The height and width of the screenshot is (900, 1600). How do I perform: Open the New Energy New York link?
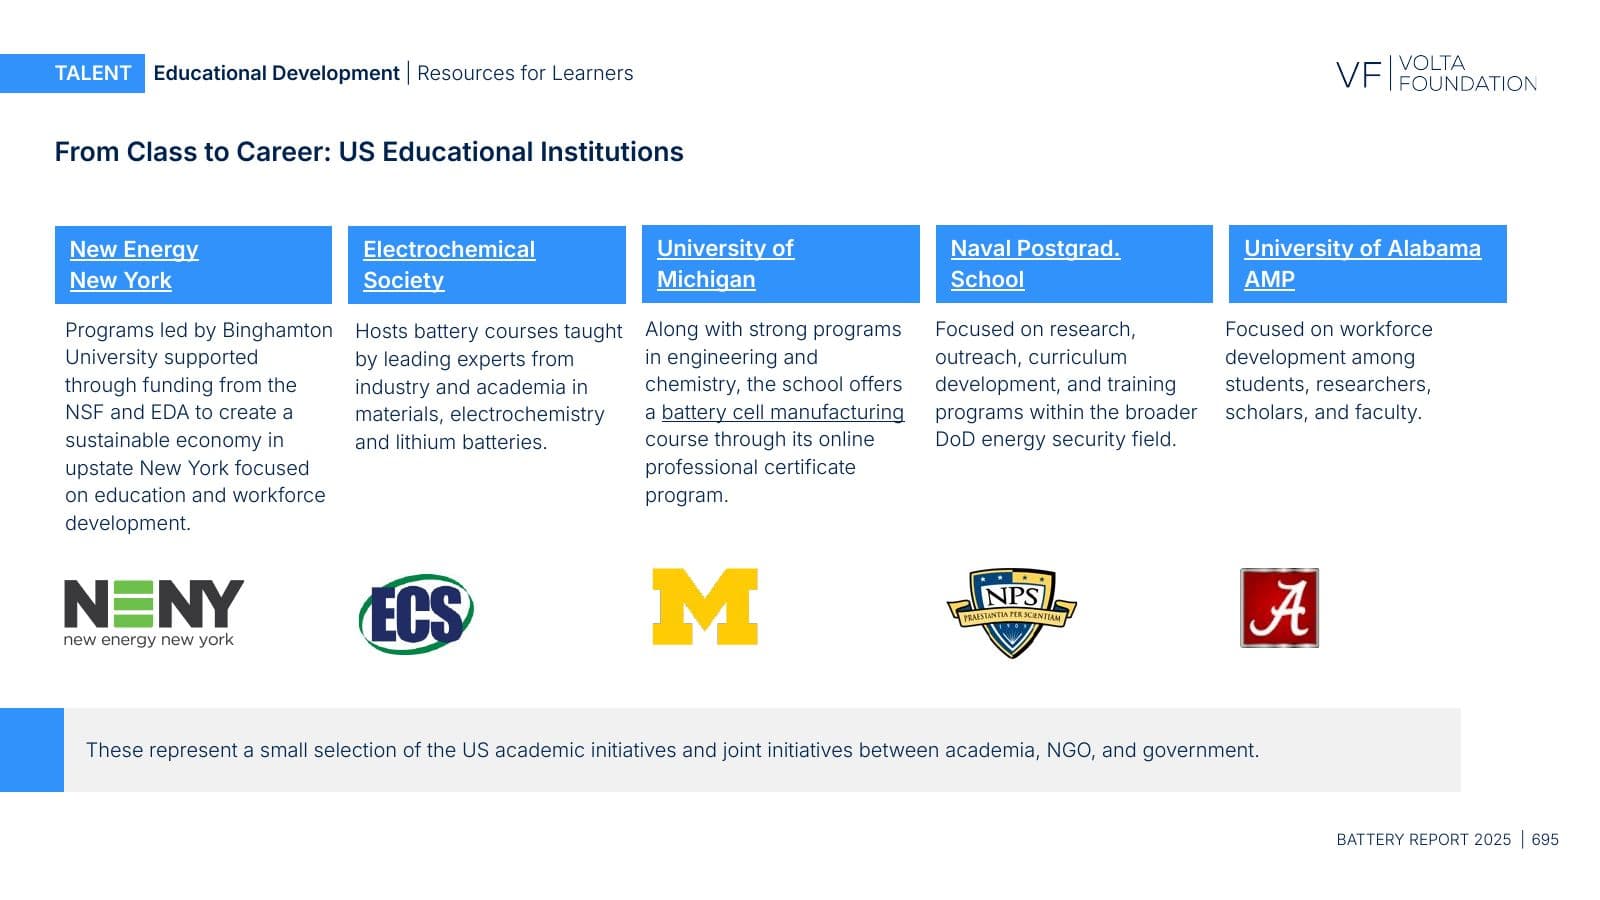pyautogui.click(x=134, y=265)
